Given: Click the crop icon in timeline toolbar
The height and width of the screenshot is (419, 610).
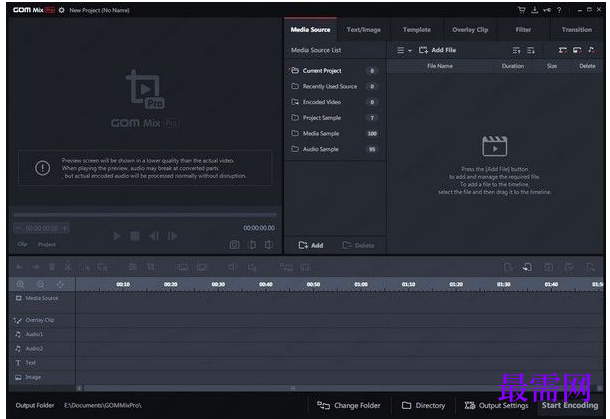Looking at the screenshot, I should [151, 267].
